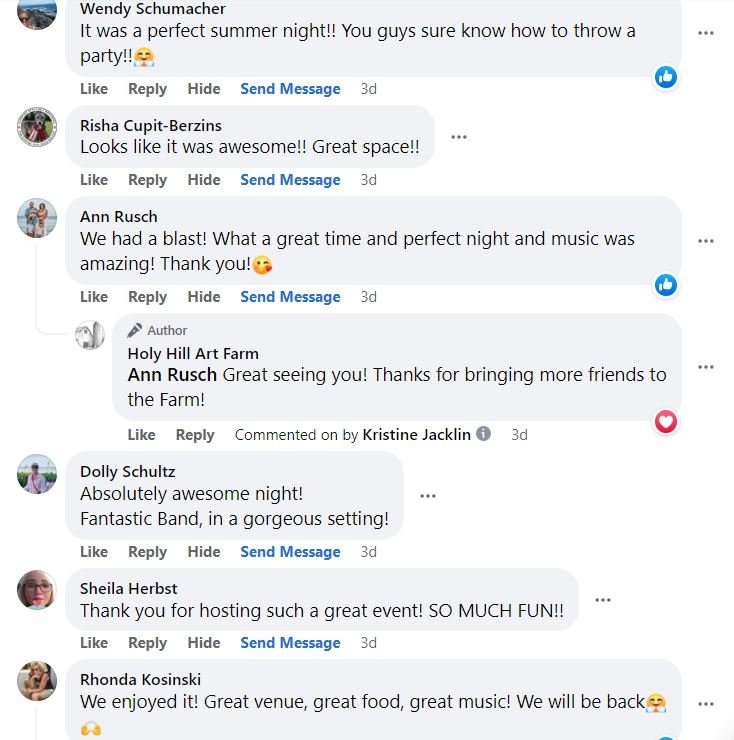
Task: Like Dolly Schultz's comment
Action: [x=94, y=552]
